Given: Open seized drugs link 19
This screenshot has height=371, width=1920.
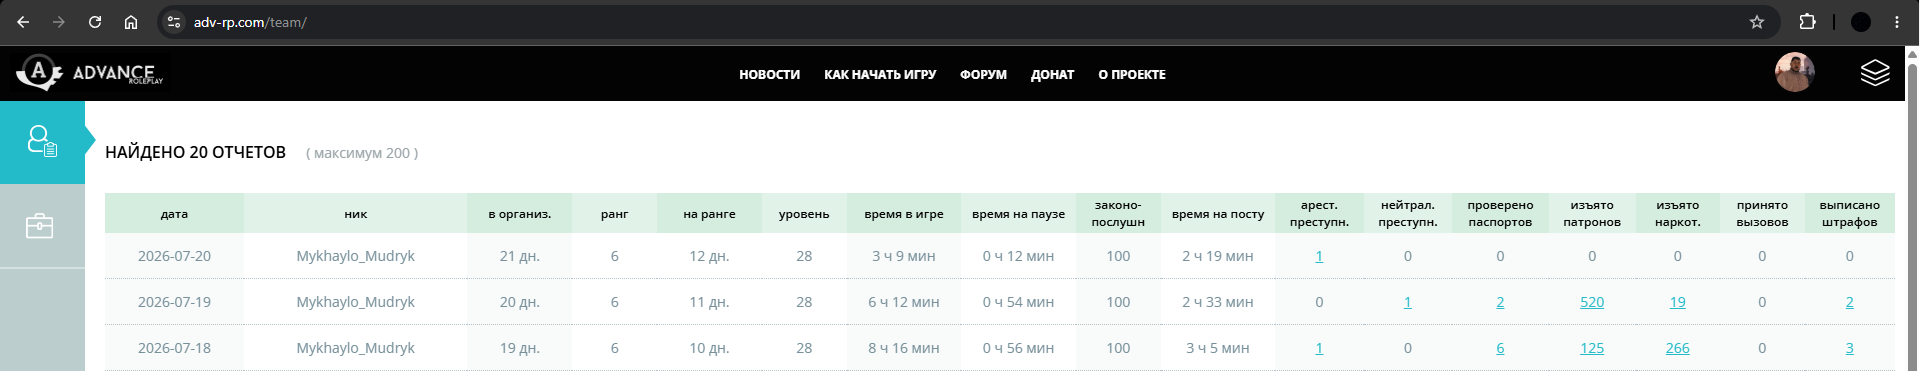Looking at the screenshot, I should [1677, 302].
